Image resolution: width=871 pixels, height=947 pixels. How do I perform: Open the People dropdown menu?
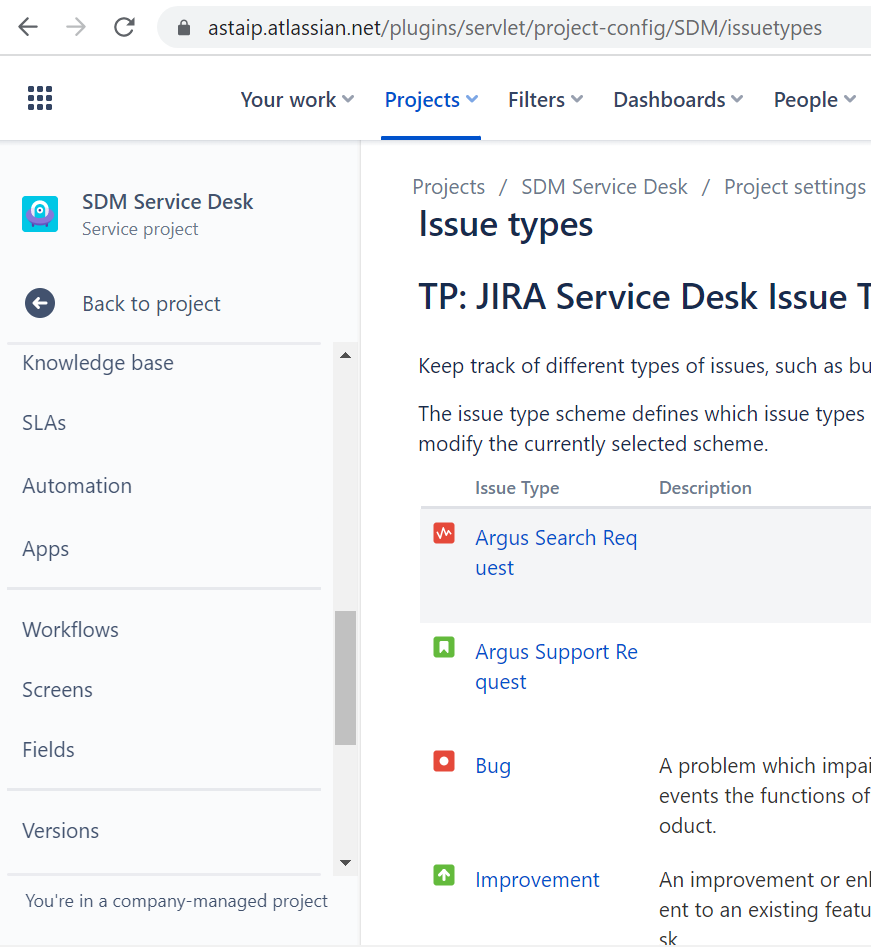(815, 100)
